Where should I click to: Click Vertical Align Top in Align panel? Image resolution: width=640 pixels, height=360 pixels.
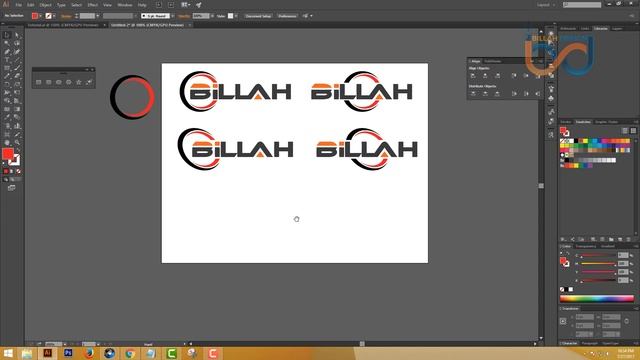(x=514, y=76)
